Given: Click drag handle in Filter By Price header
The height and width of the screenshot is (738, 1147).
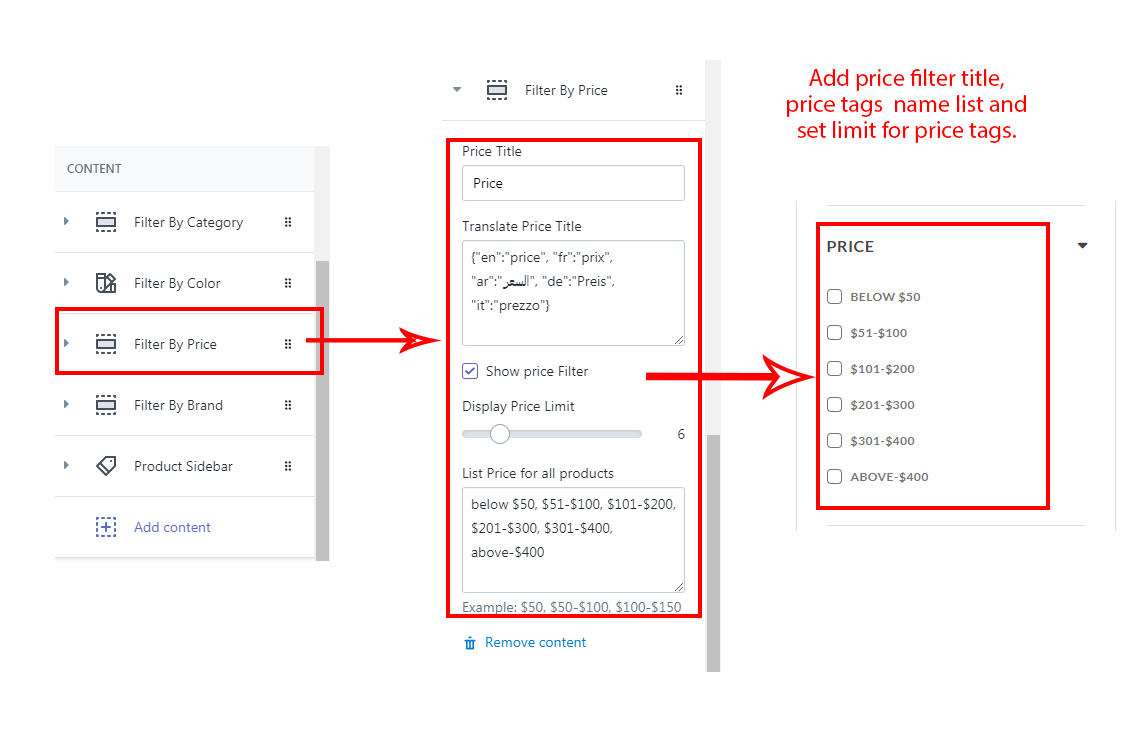Looking at the screenshot, I should [x=679, y=90].
